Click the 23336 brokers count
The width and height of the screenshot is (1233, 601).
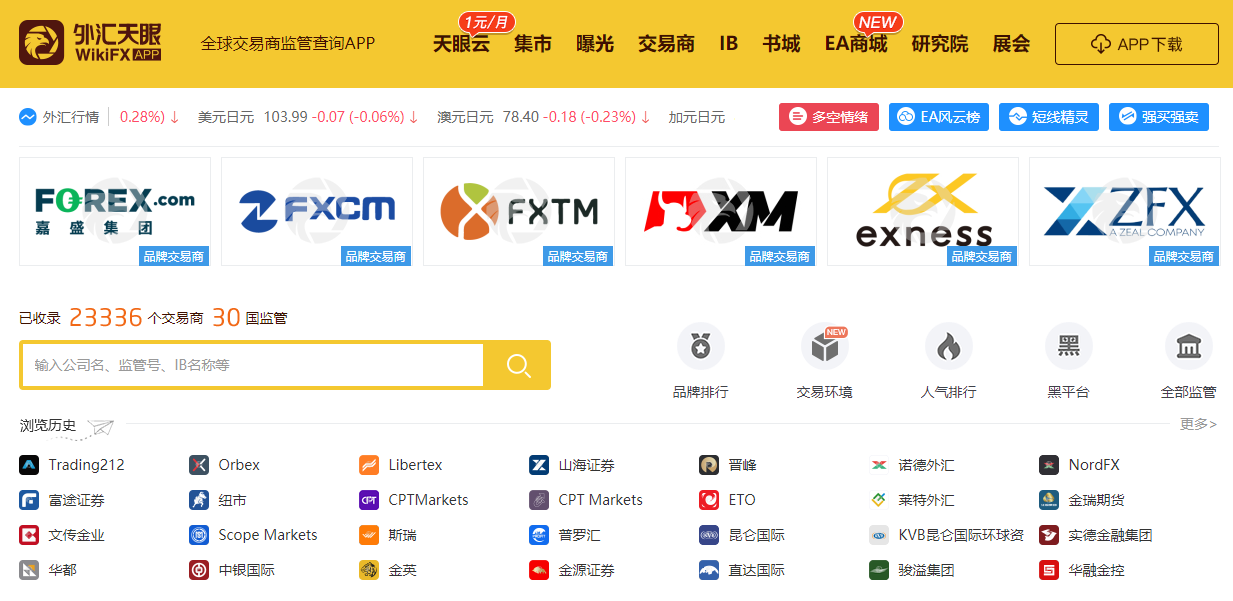tap(106, 318)
